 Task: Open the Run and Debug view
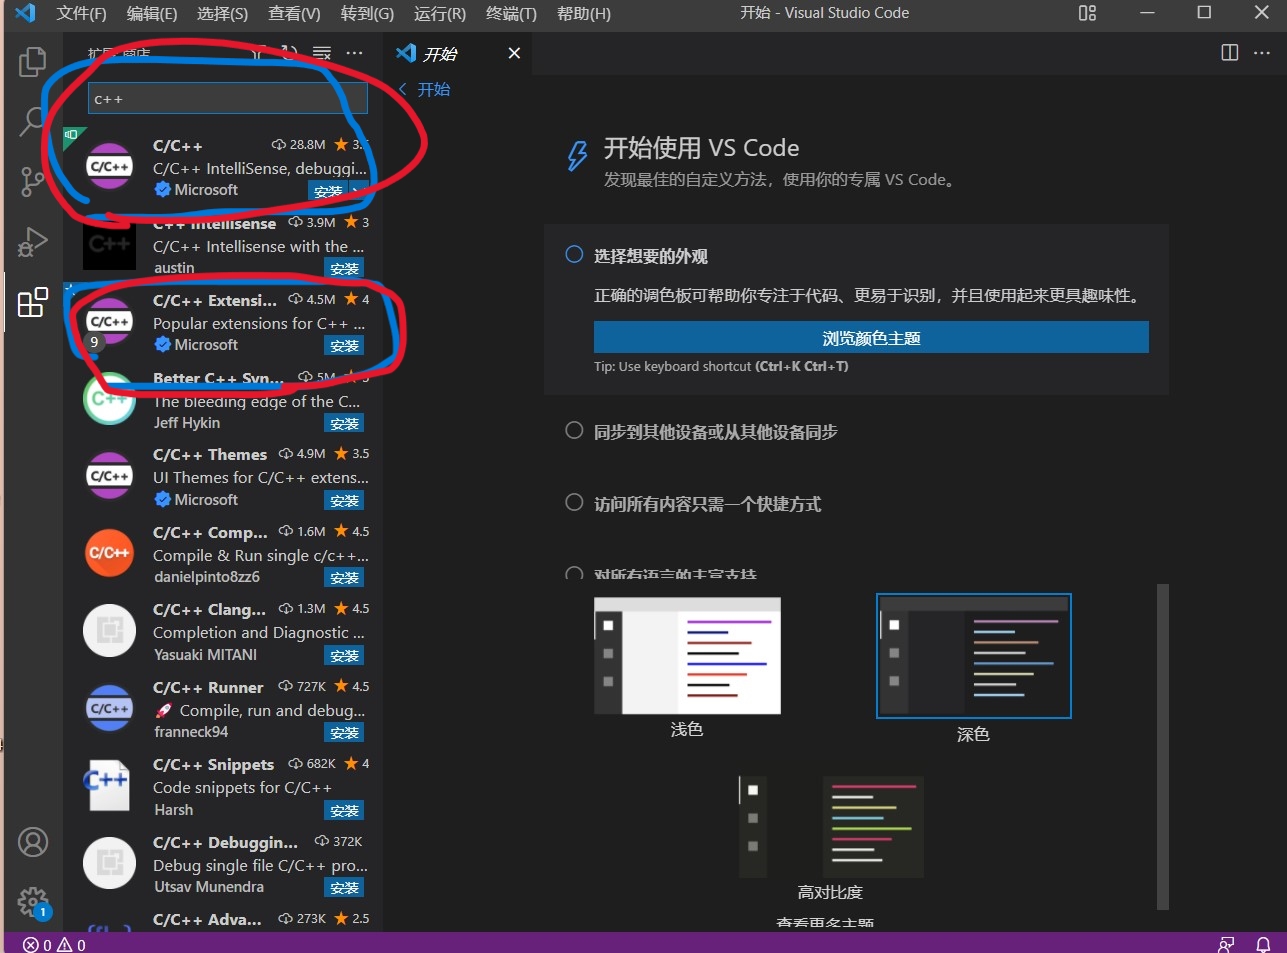[32, 241]
